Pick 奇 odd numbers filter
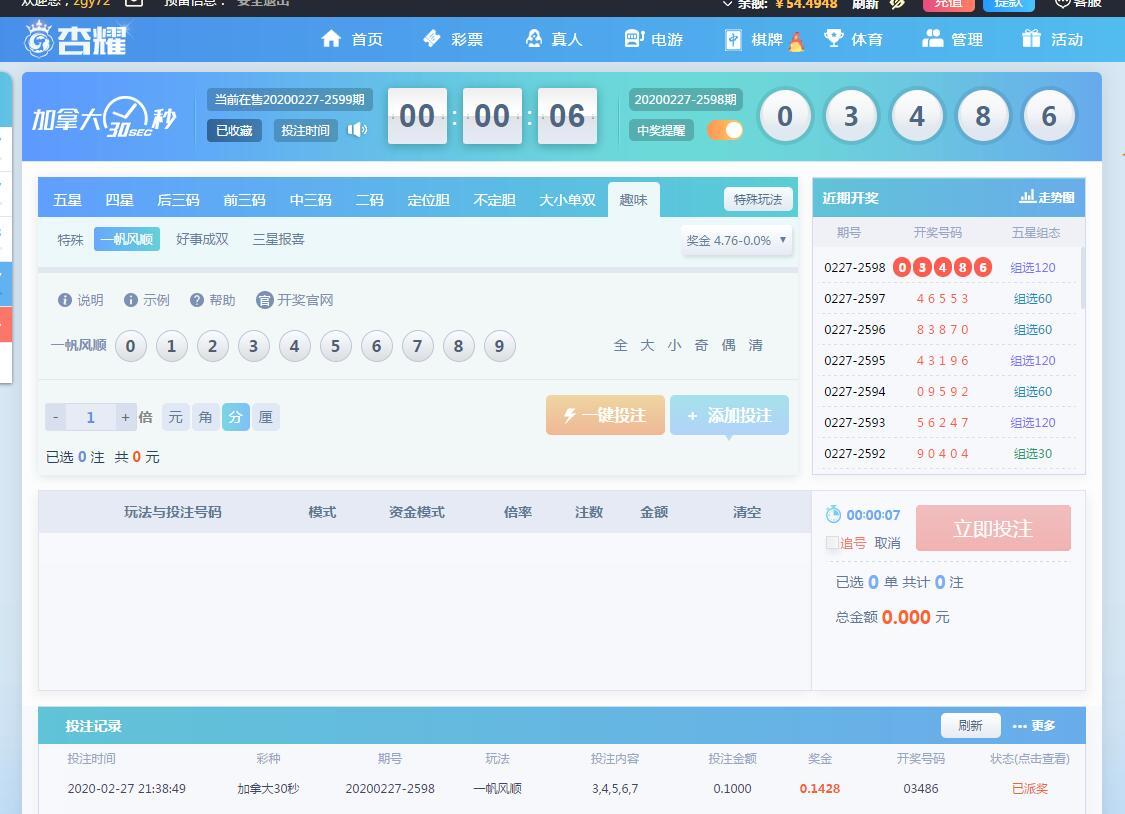The image size is (1125, 814). [x=701, y=345]
